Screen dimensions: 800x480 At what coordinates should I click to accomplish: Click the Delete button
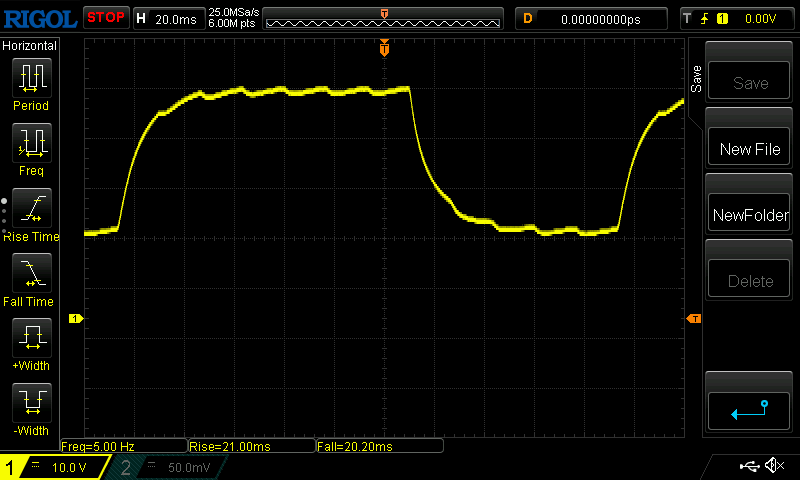(x=749, y=279)
